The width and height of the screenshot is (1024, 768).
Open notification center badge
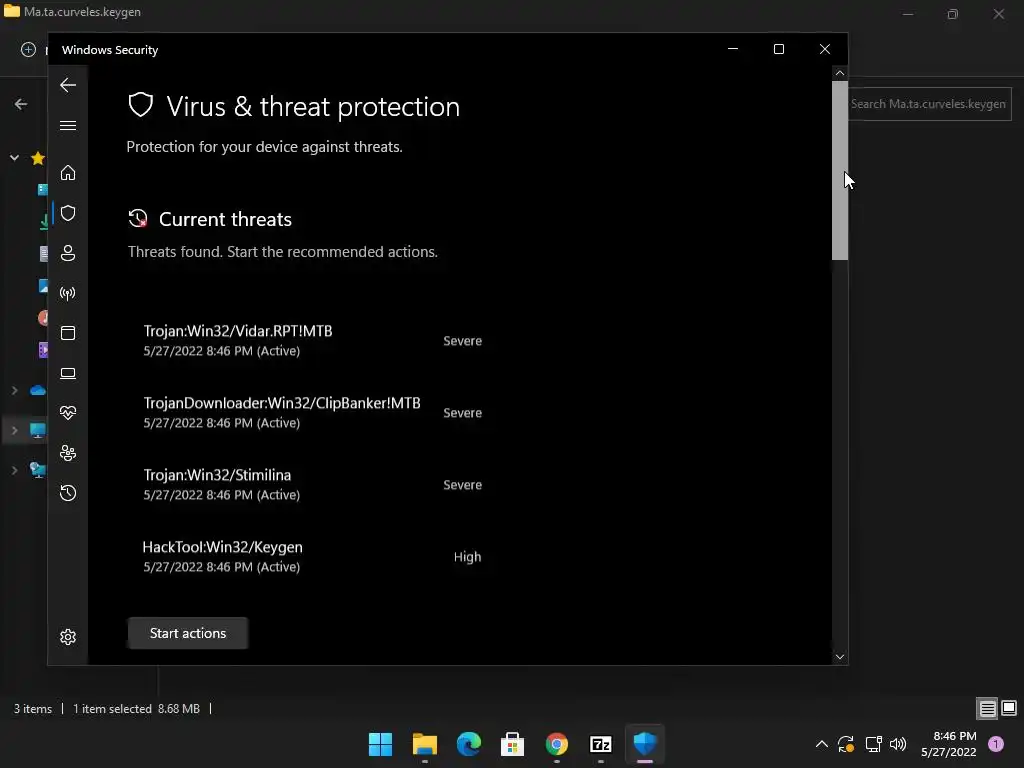996,744
